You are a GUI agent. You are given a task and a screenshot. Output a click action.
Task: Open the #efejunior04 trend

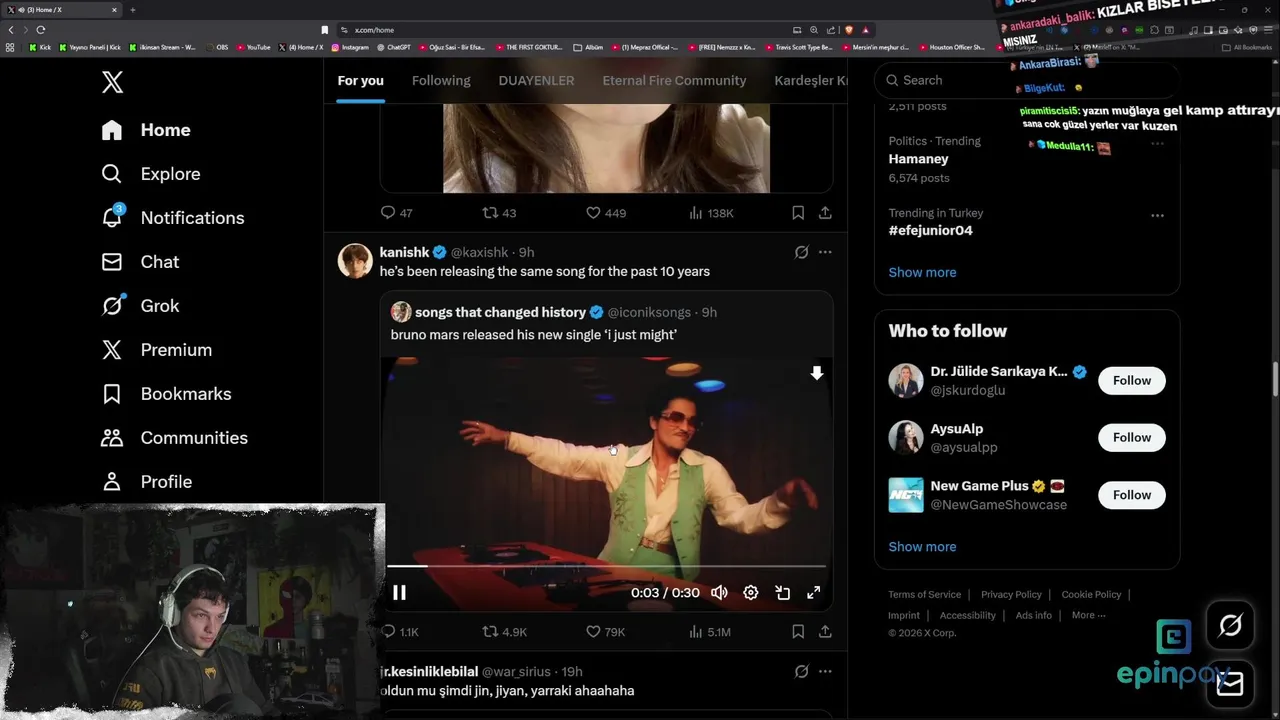930,231
